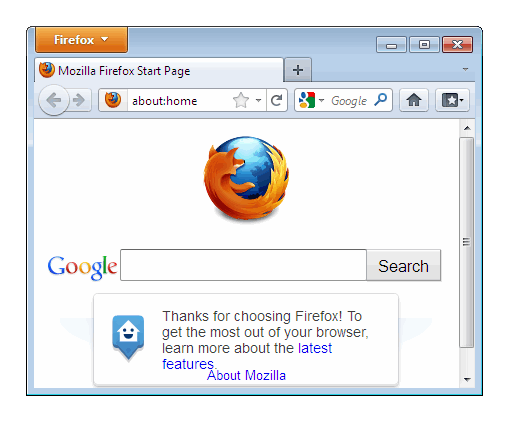Bookmark this page with the star icon
Screen dimensions: 509x422
[241, 100]
